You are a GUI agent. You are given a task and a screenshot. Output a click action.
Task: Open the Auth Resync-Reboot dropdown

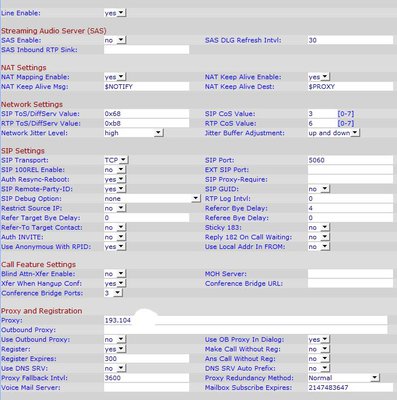point(115,179)
